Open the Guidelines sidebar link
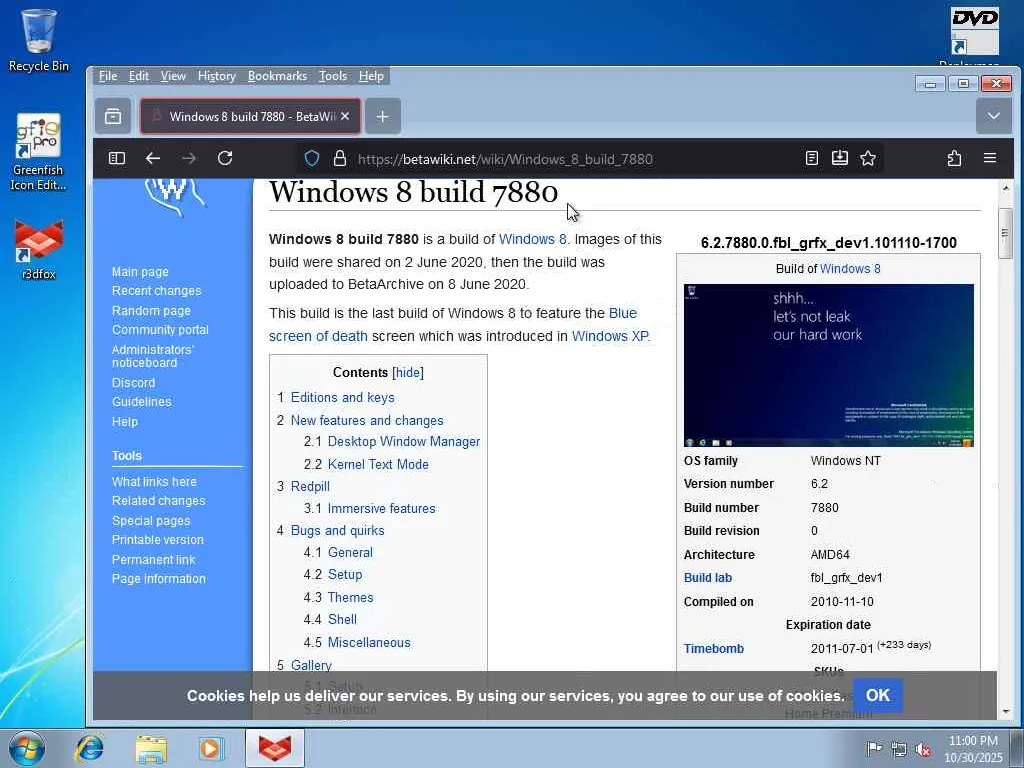This screenshot has width=1024, height=768. pyautogui.click(x=141, y=402)
